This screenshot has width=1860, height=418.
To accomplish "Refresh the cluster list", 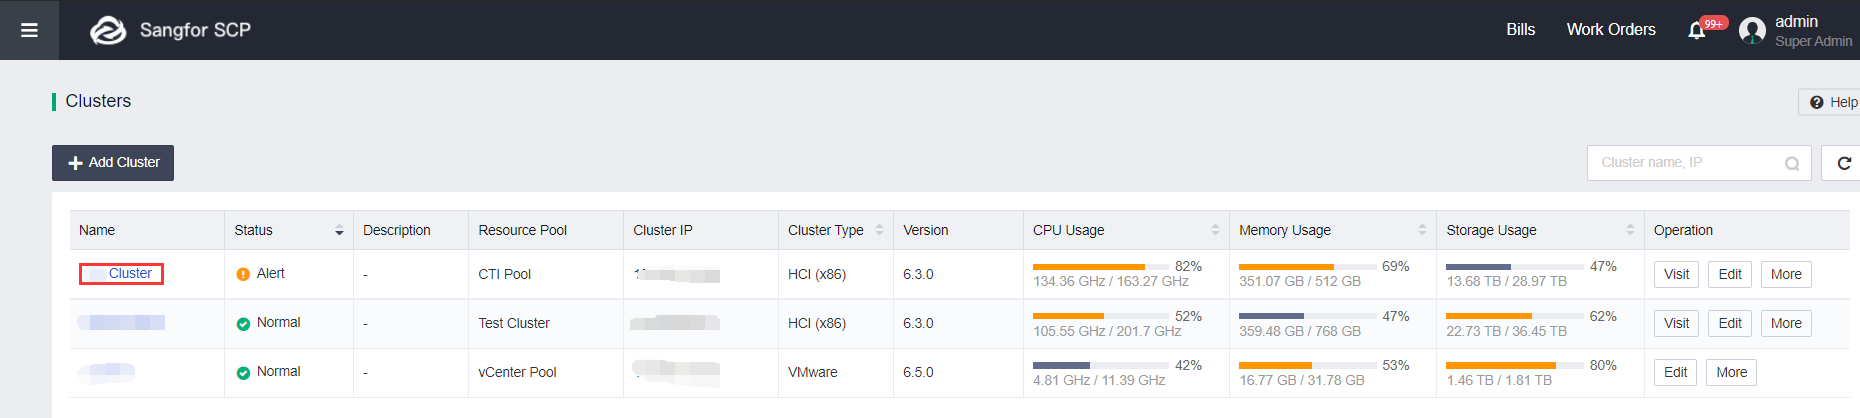I will 1844,163.
